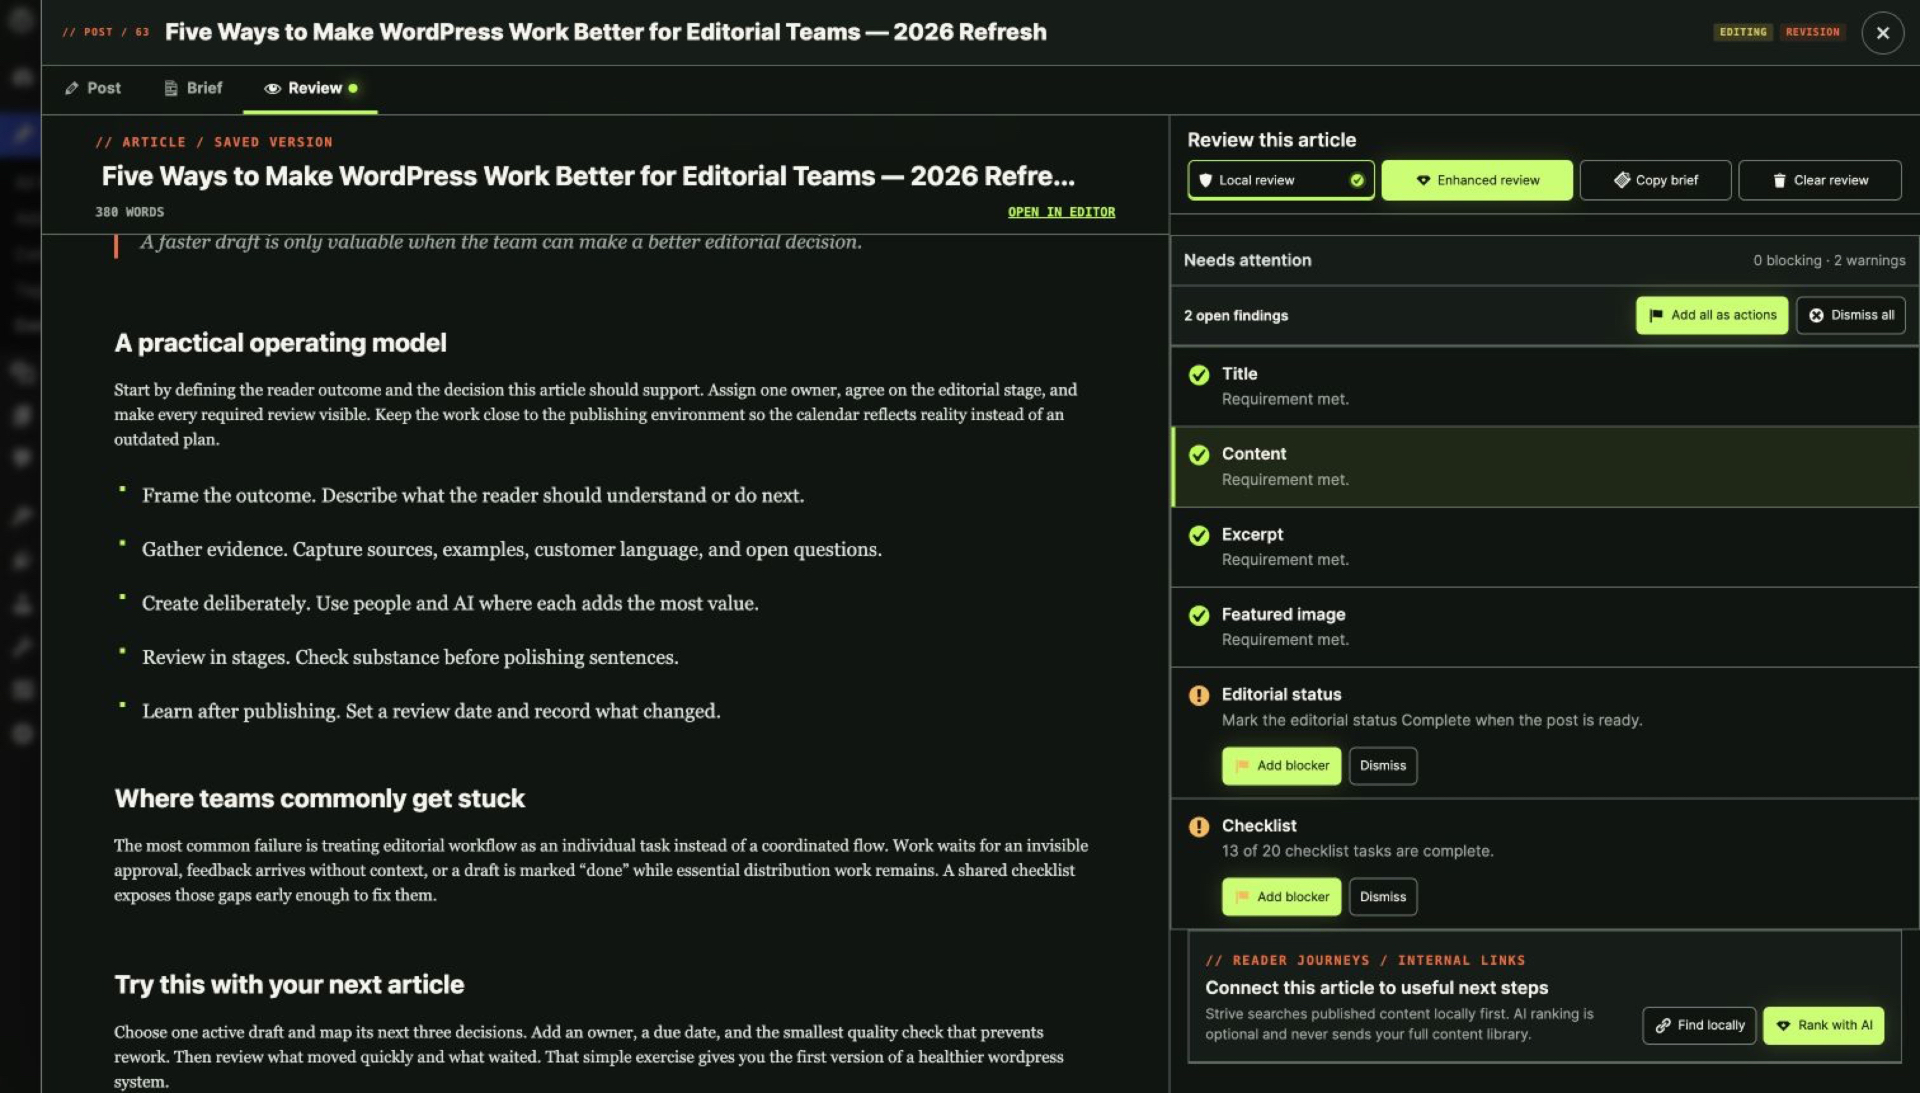Switch to the Post tab
This screenshot has height=1093, width=1920.
tap(93, 88)
